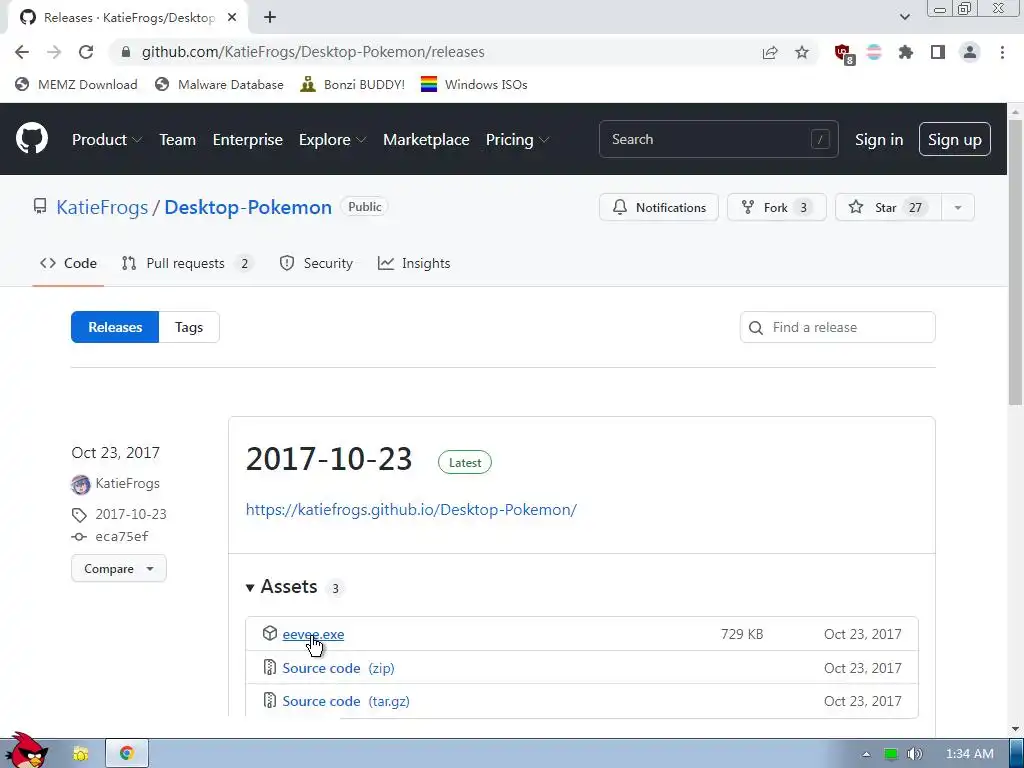This screenshot has height=768, width=1024.
Task: Click the Angry Birds start button
Action: pyautogui.click(x=27, y=750)
